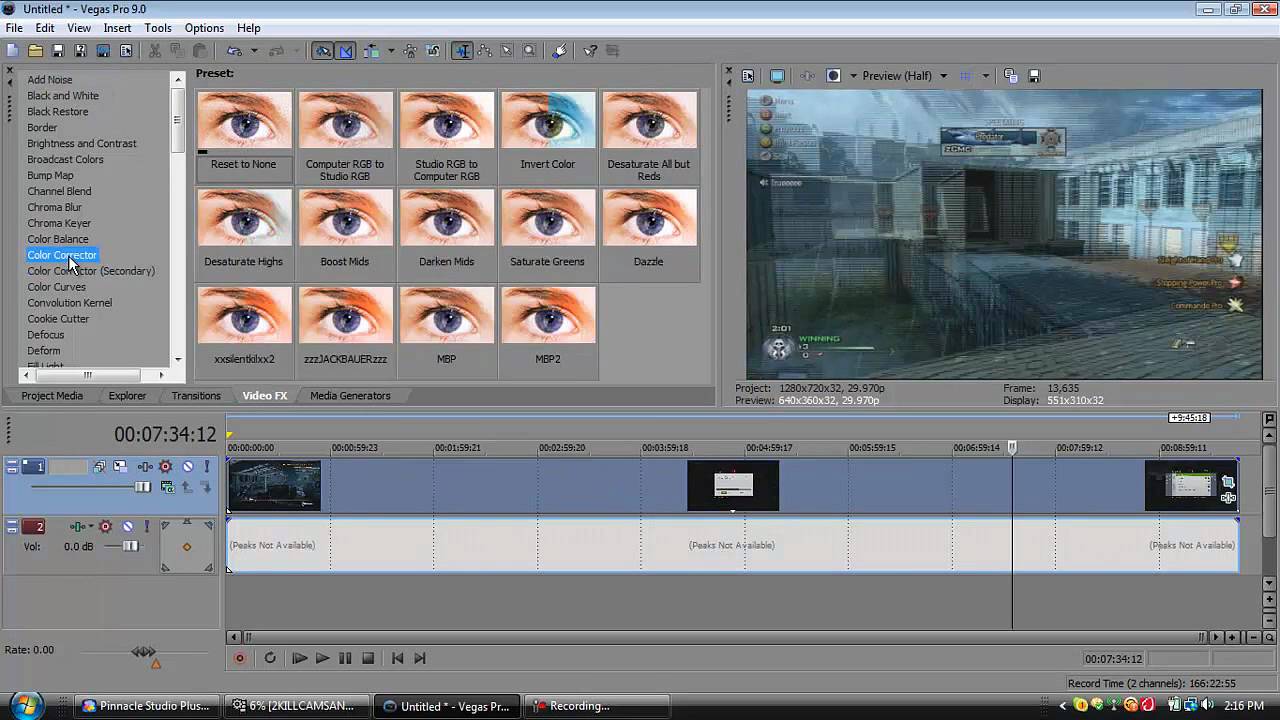
Task: Solo audio track 2
Action: [147, 526]
